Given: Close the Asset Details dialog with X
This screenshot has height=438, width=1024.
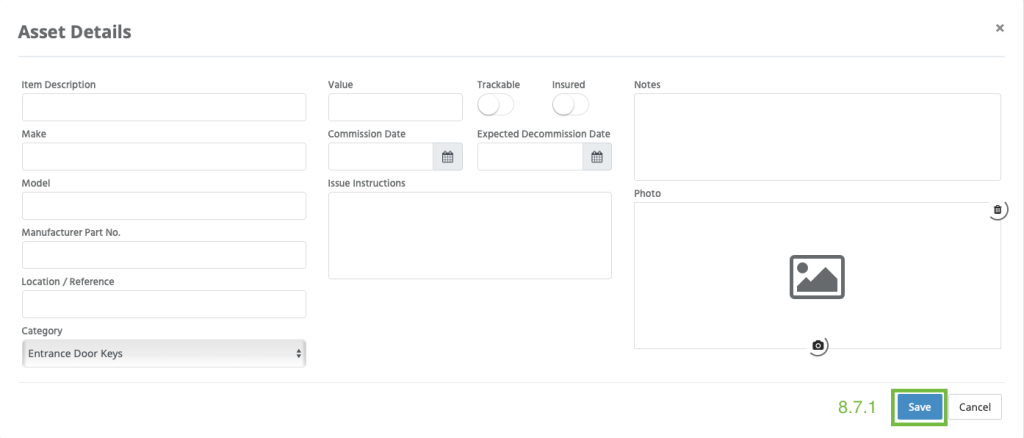Looking at the screenshot, I should pos(999,28).
